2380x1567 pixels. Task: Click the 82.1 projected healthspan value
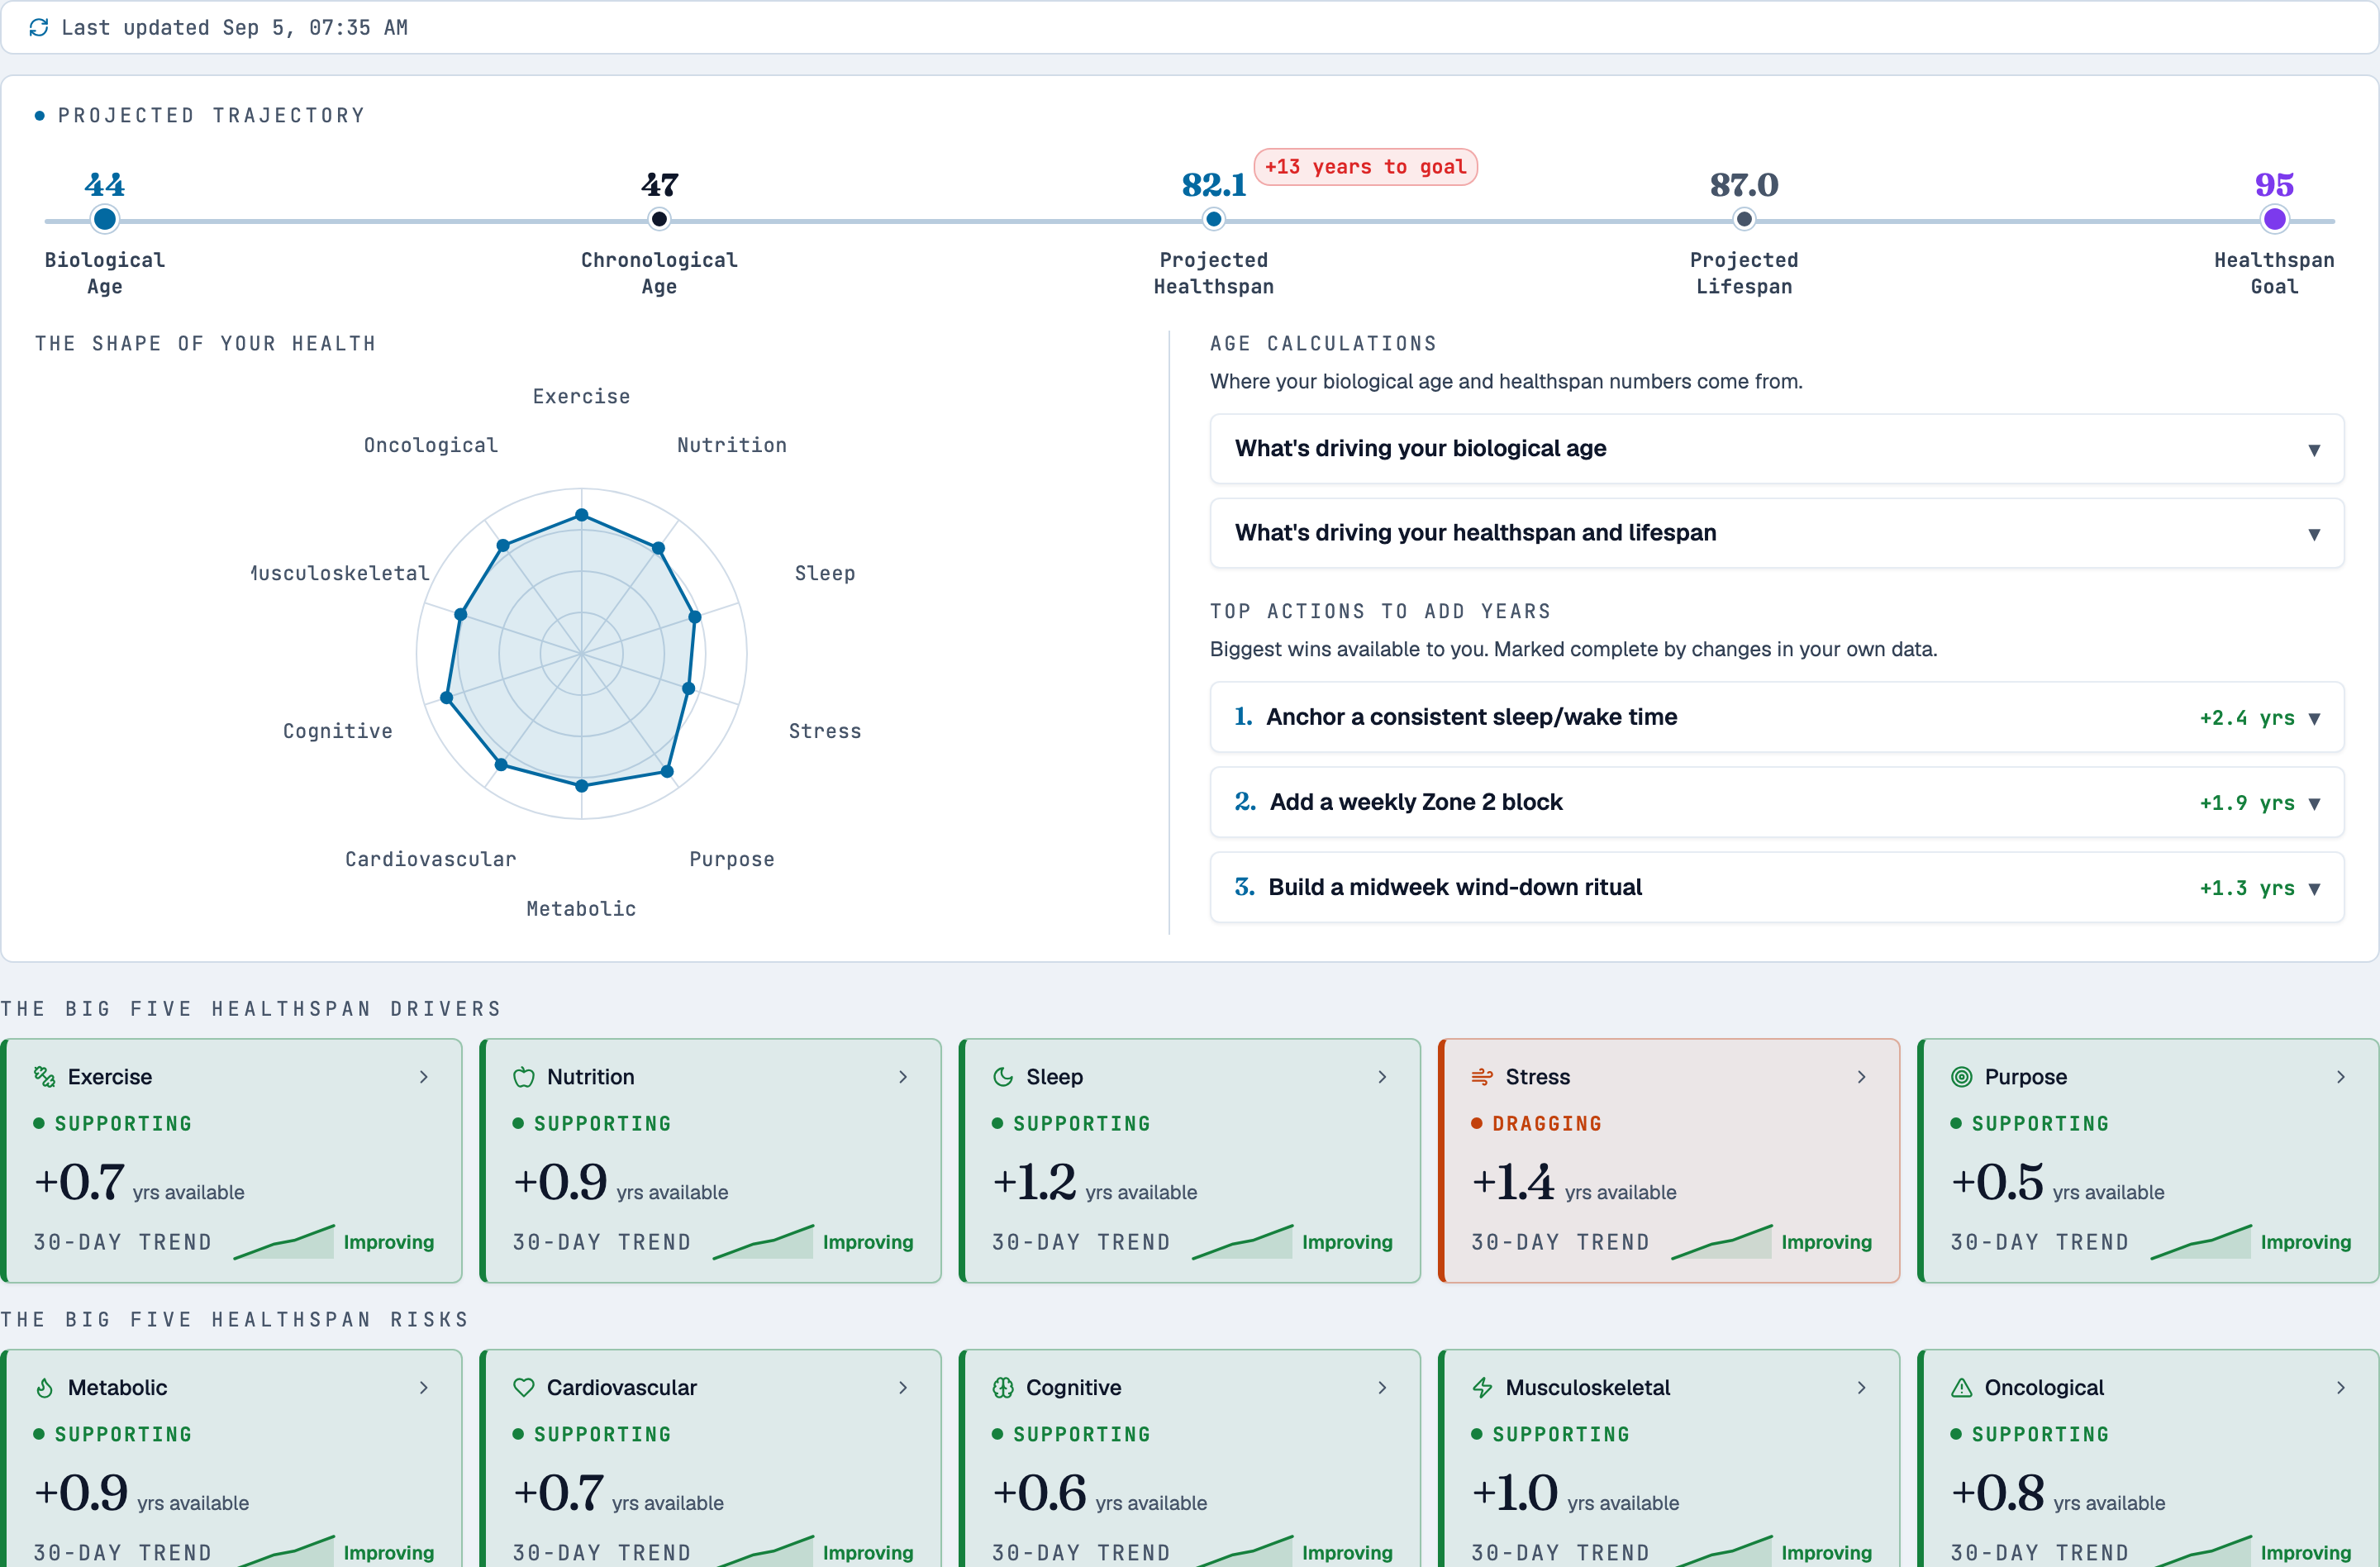click(x=1213, y=184)
